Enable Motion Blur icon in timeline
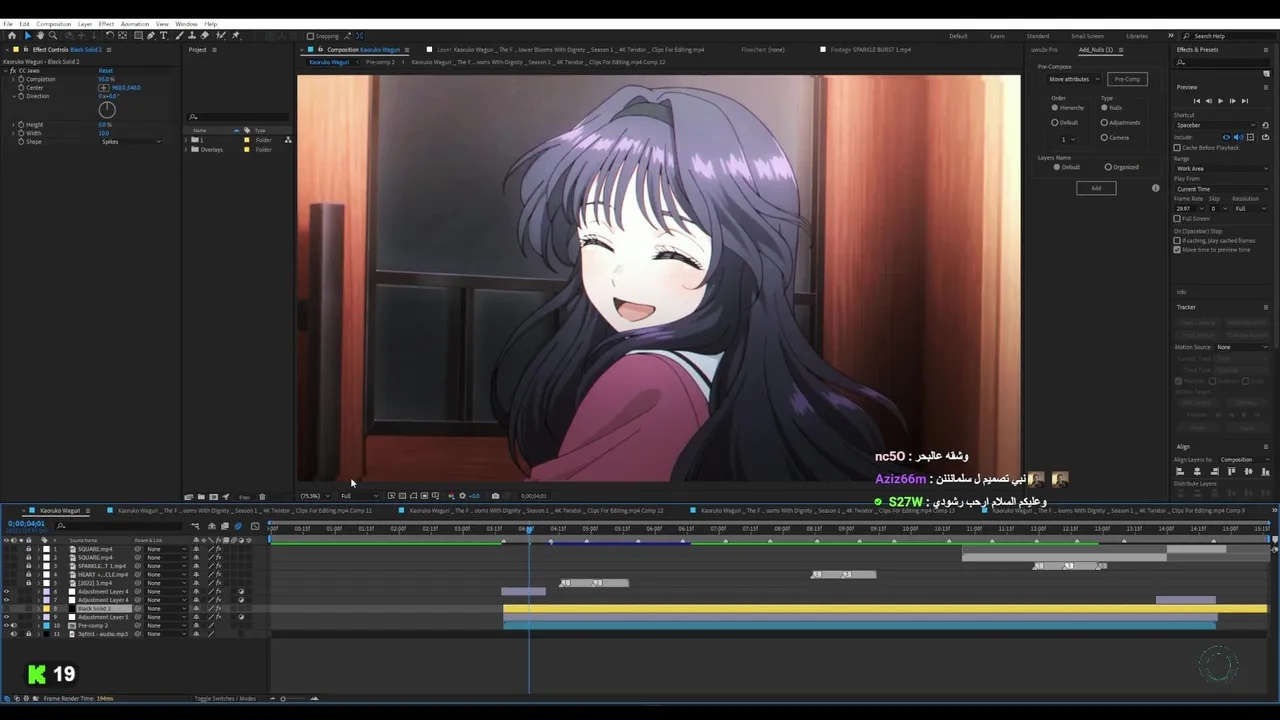Image resolution: width=1280 pixels, height=720 pixels. (x=238, y=526)
